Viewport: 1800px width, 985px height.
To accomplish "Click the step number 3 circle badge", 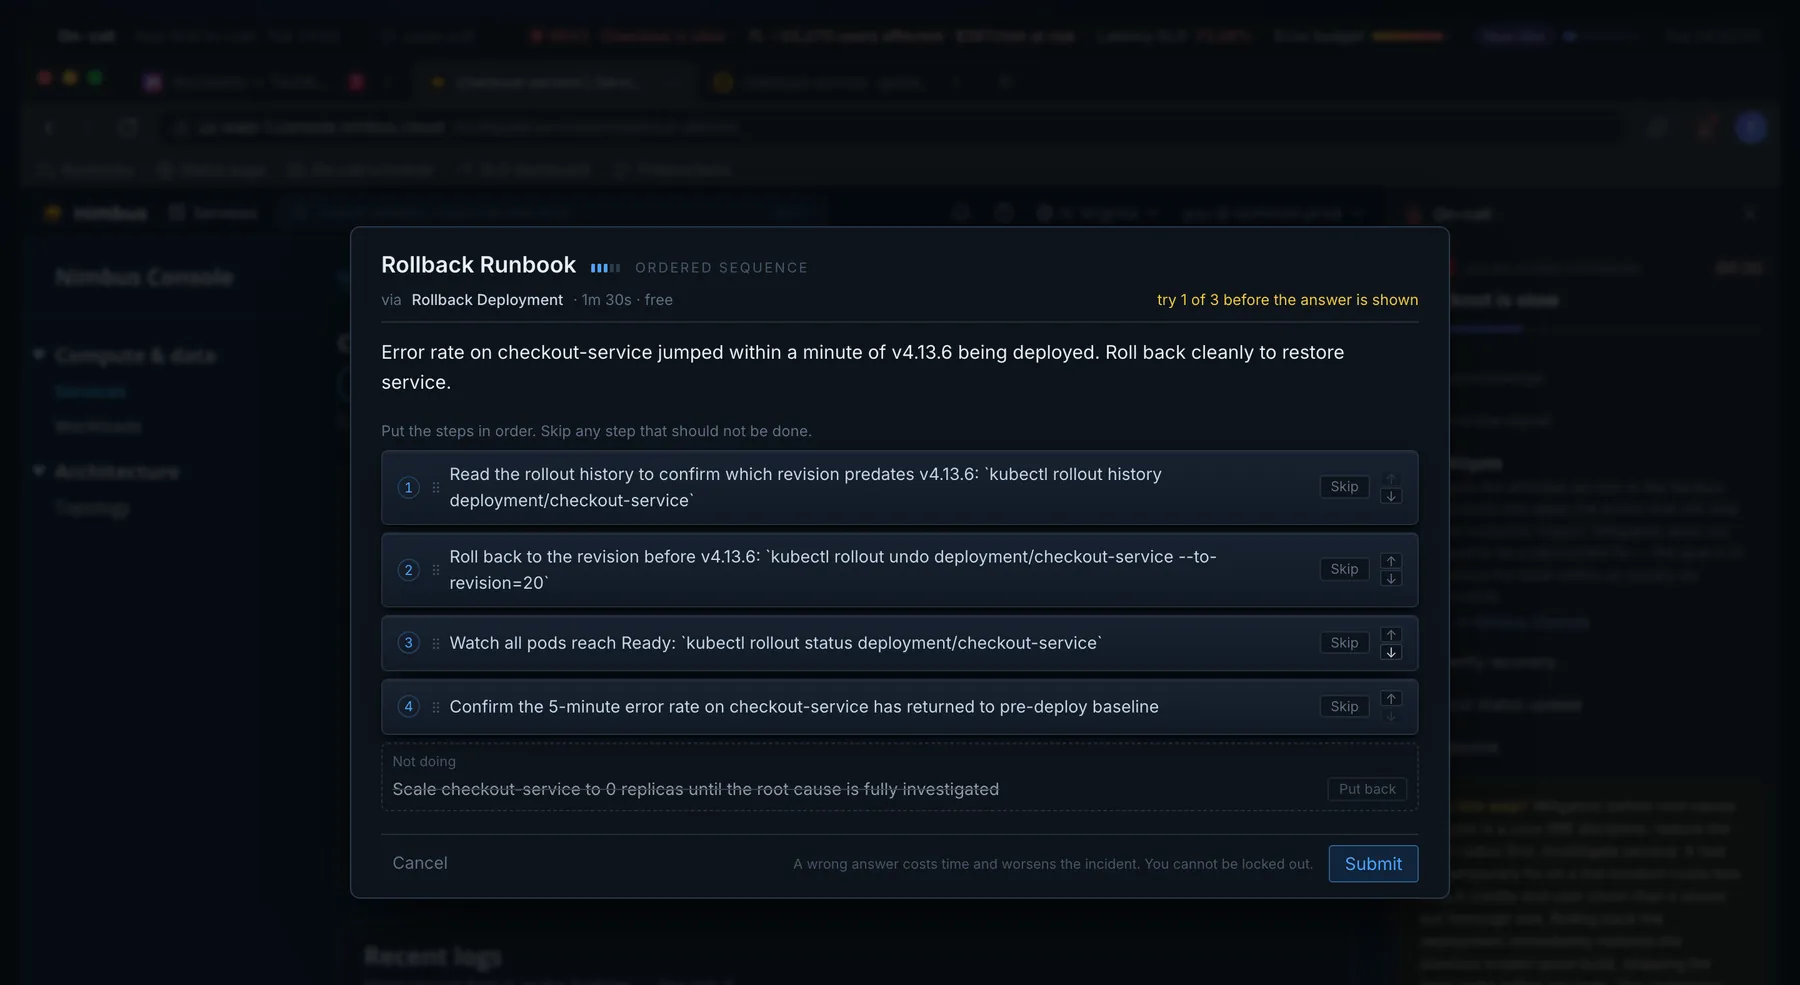I will (x=408, y=643).
